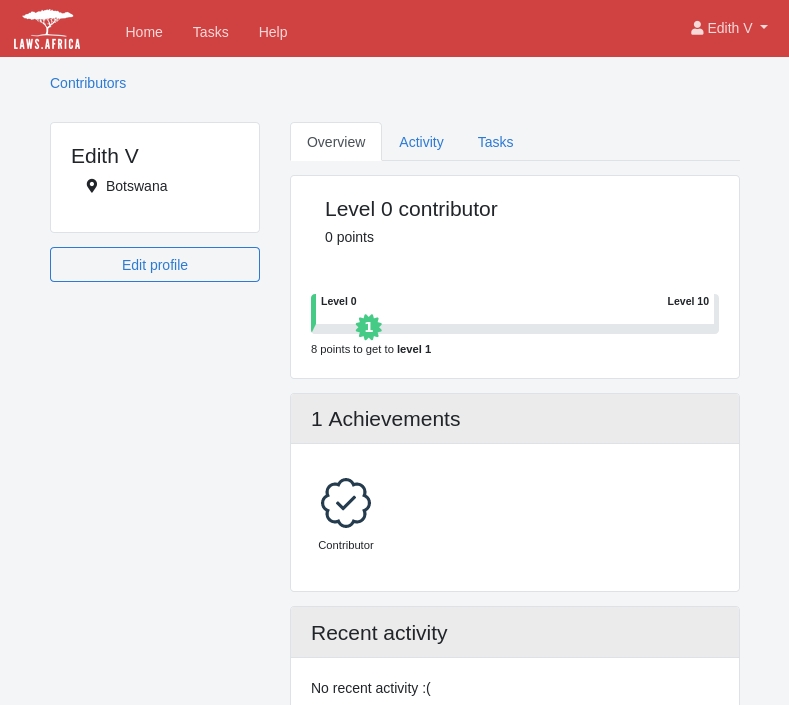Open the Home page from navbar
This screenshot has height=705, width=789.
144,32
